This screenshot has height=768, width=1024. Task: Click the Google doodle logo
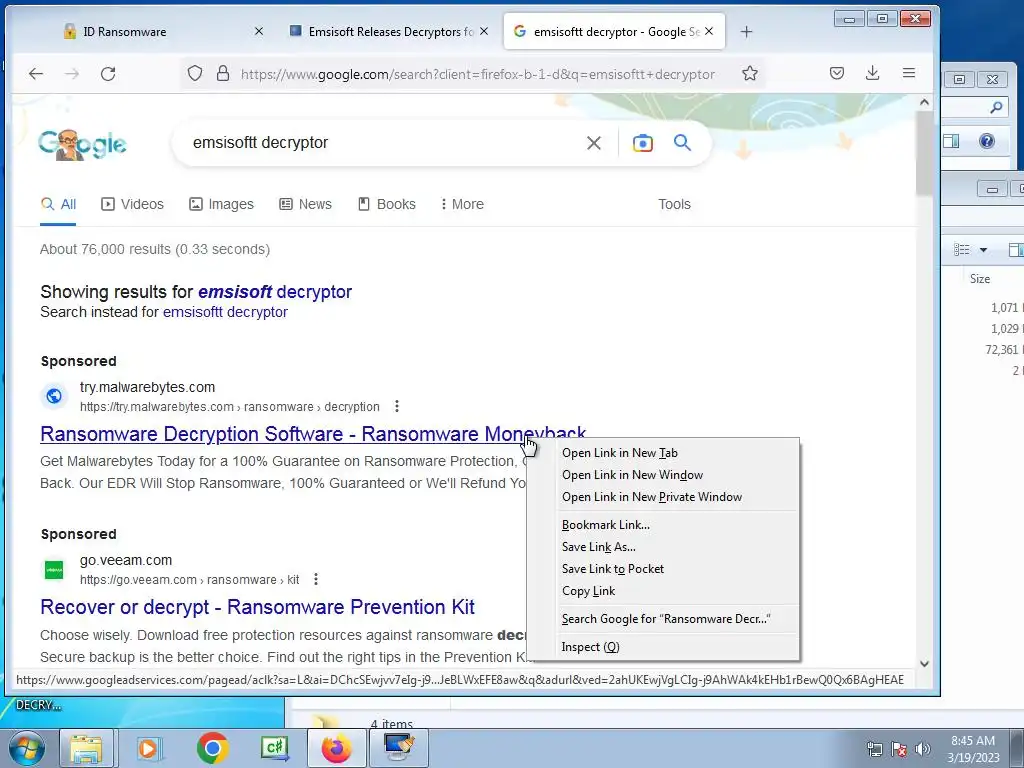(x=82, y=144)
